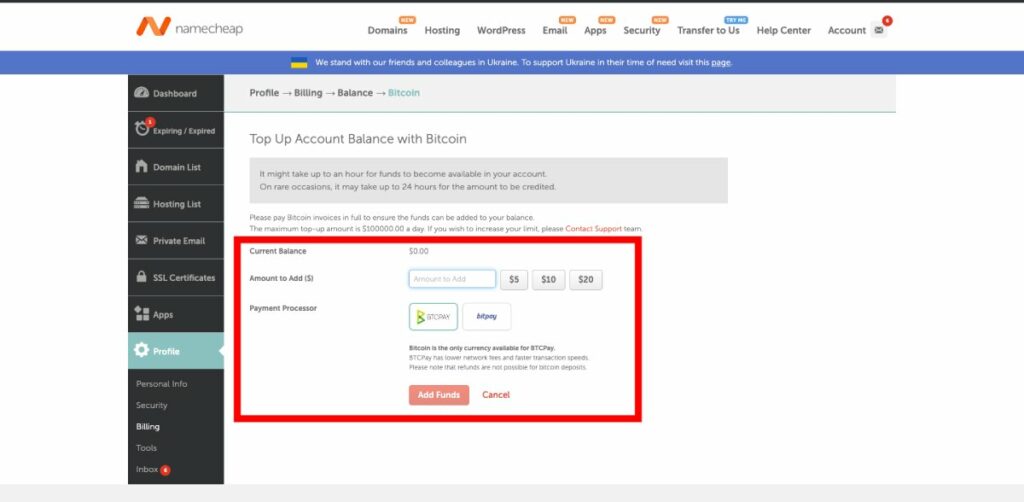This screenshot has height=502, width=1024.
Task: Select BitPay payment processor
Action: (x=487, y=317)
